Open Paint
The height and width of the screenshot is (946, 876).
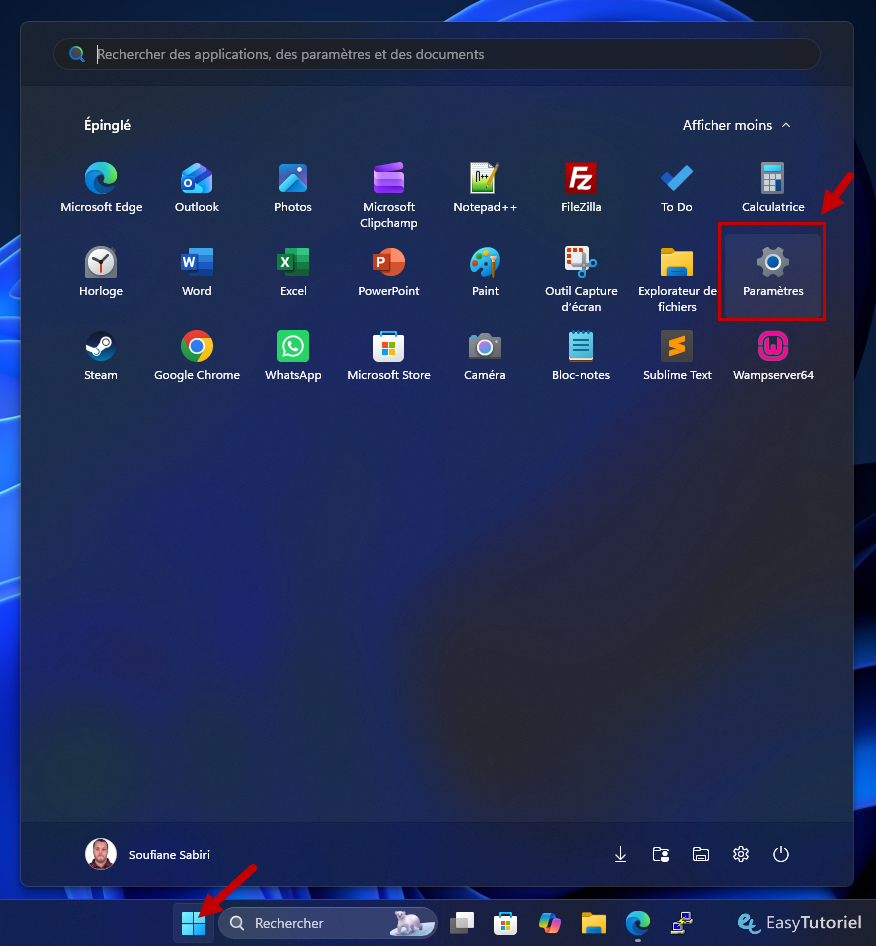tap(485, 272)
